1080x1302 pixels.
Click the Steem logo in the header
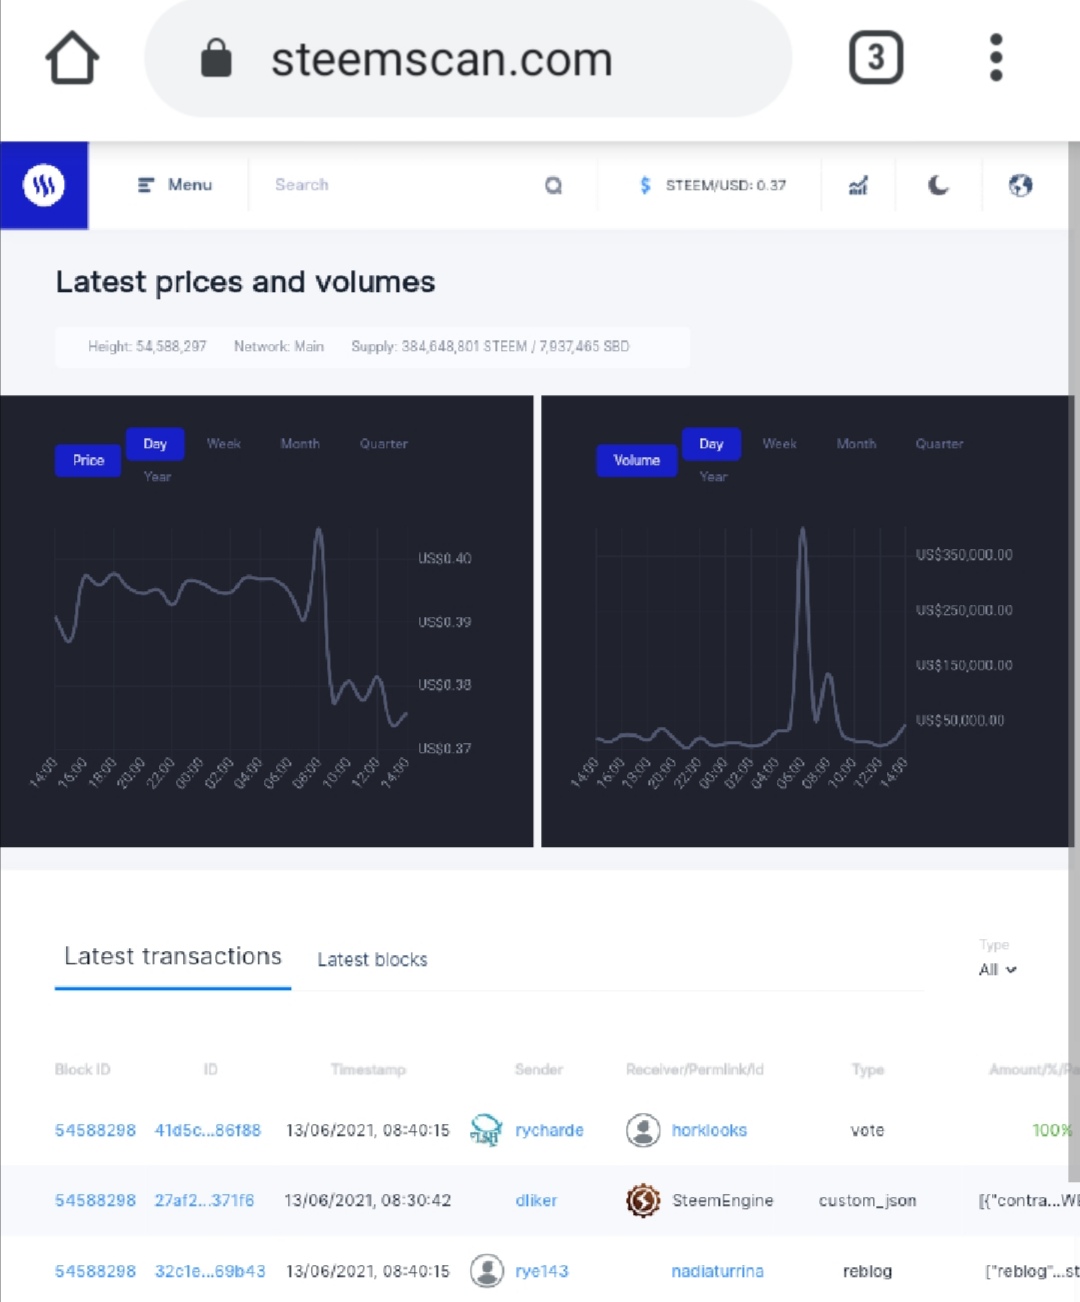click(44, 185)
